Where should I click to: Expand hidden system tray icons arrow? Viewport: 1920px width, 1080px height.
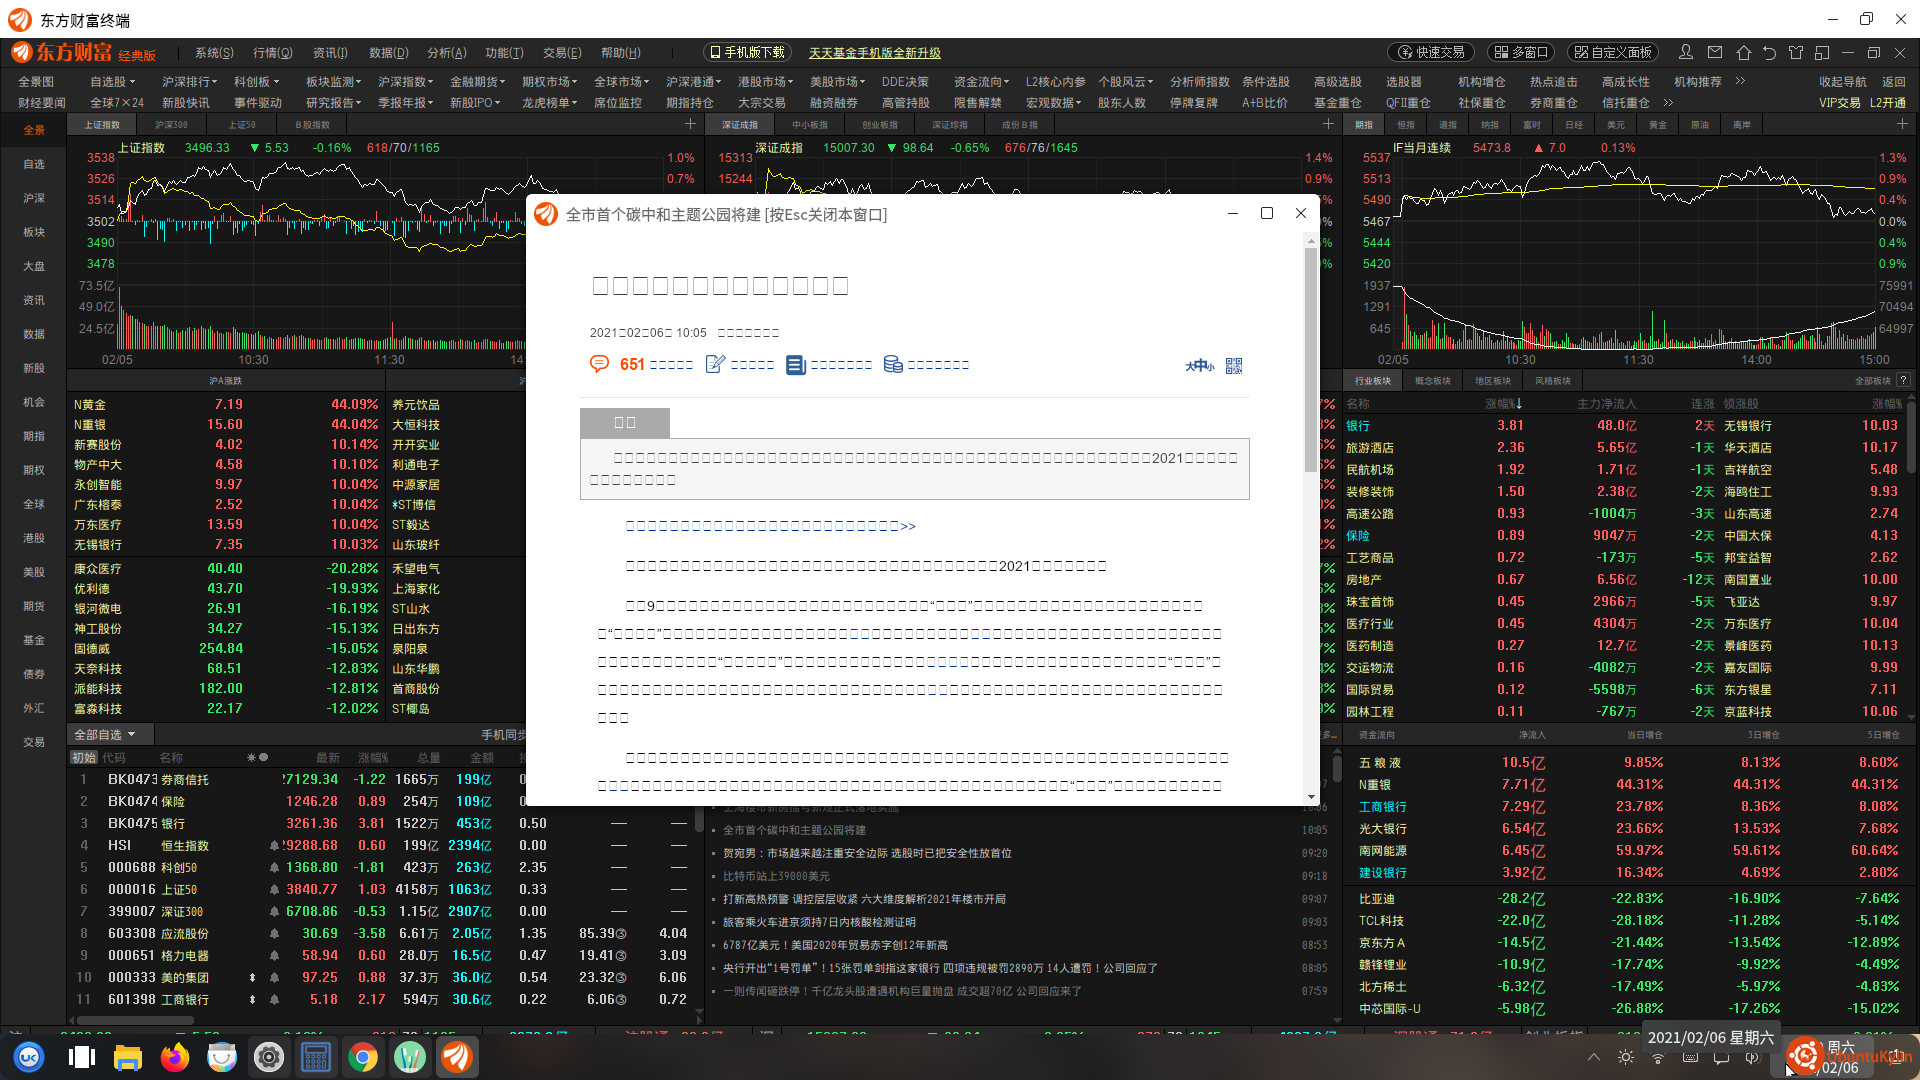[x=1594, y=1057]
